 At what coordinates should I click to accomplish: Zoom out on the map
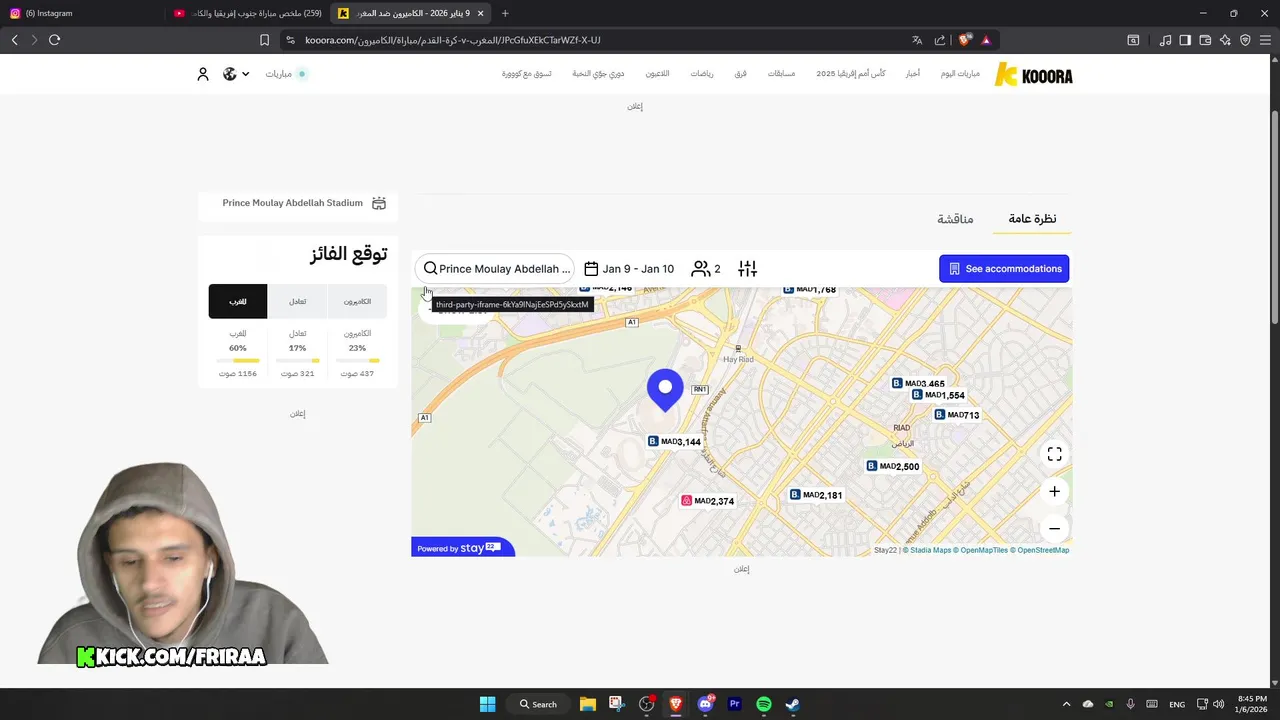point(1054,529)
